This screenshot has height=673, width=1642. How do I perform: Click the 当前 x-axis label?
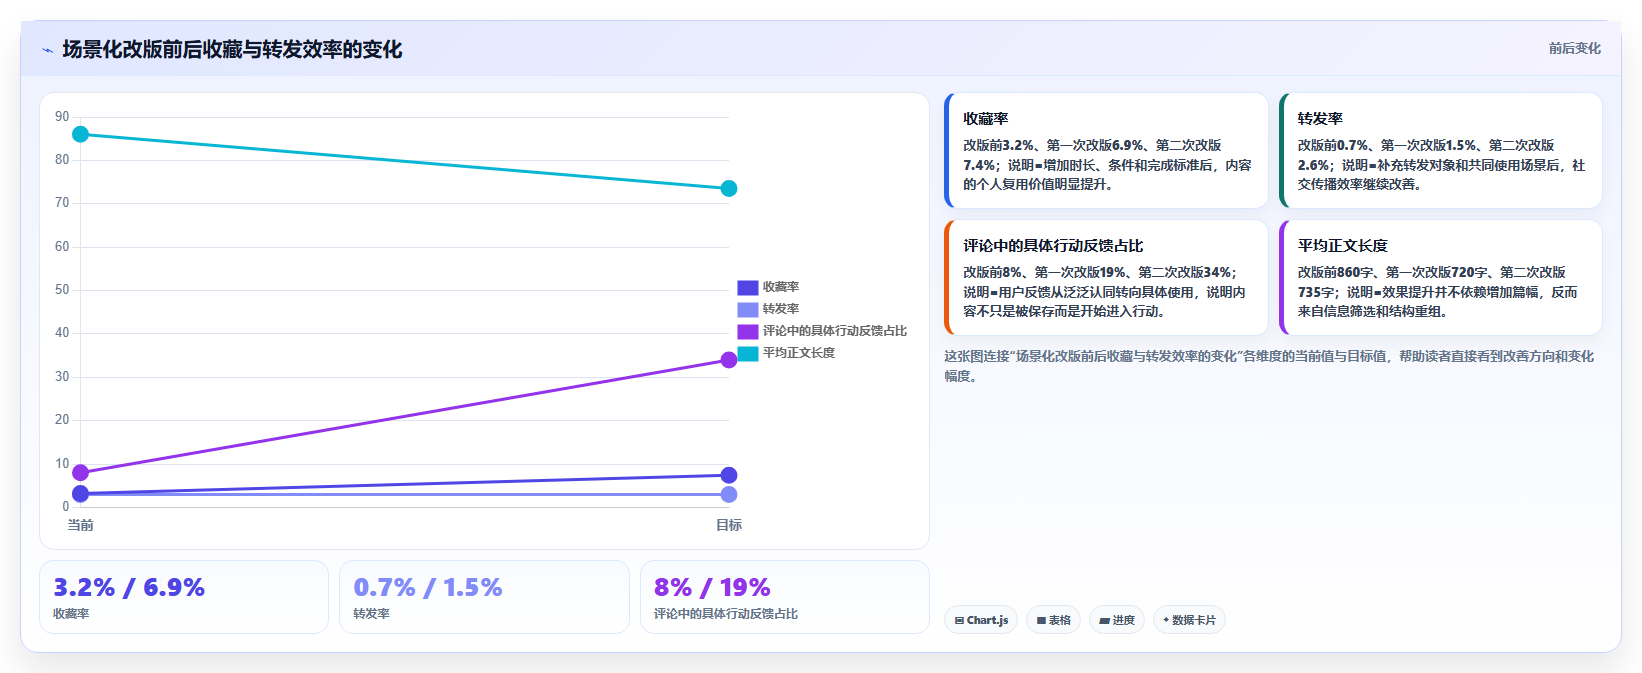[x=81, y=525]
